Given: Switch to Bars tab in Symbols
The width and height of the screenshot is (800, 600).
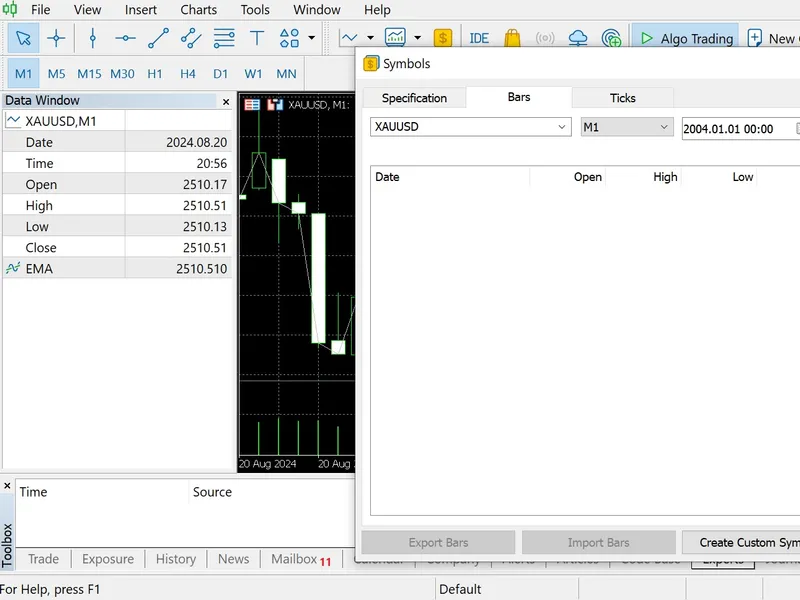Looking at the screenshot, I should pos(519,97).
